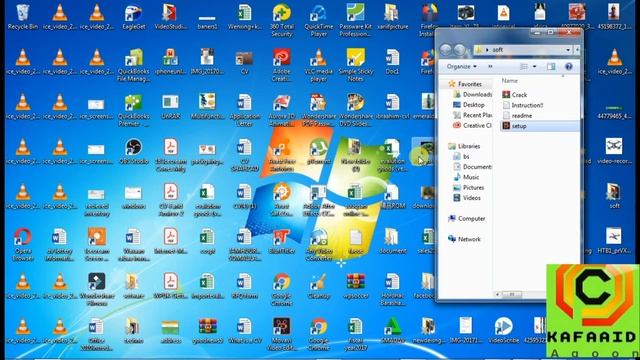The width and height of the screenshot is (640, 360).
Task: Open Computer in the navigation pane
Action: (467, 219)
